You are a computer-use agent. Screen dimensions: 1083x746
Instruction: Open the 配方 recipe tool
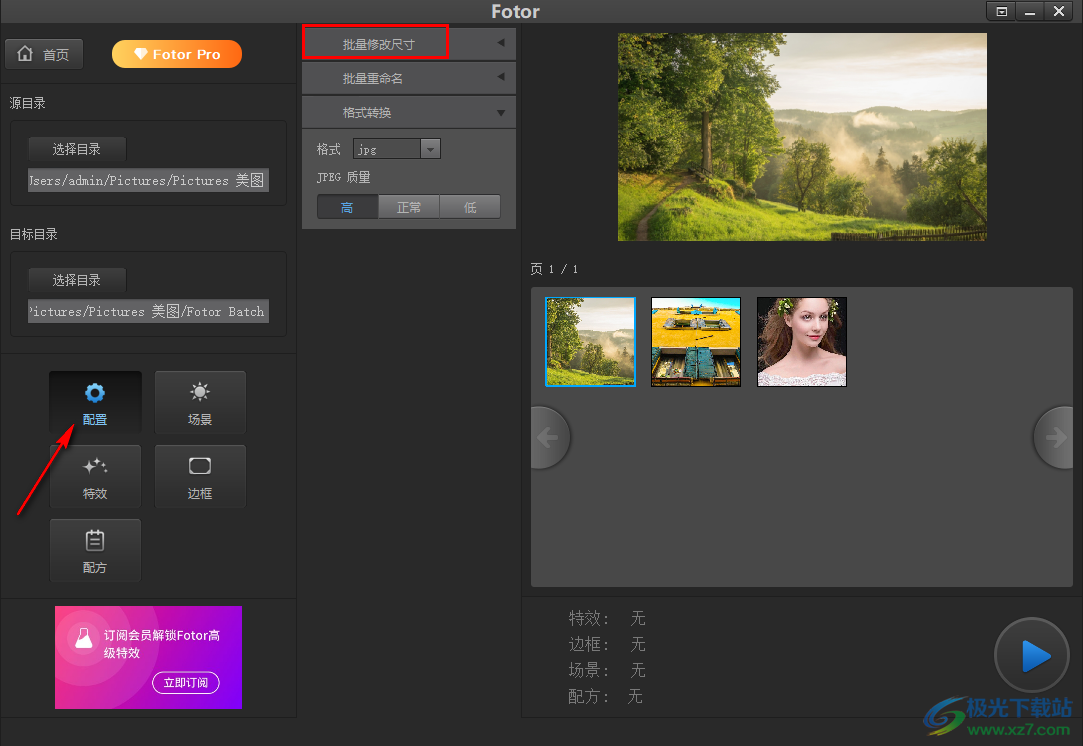pos(95,551)
